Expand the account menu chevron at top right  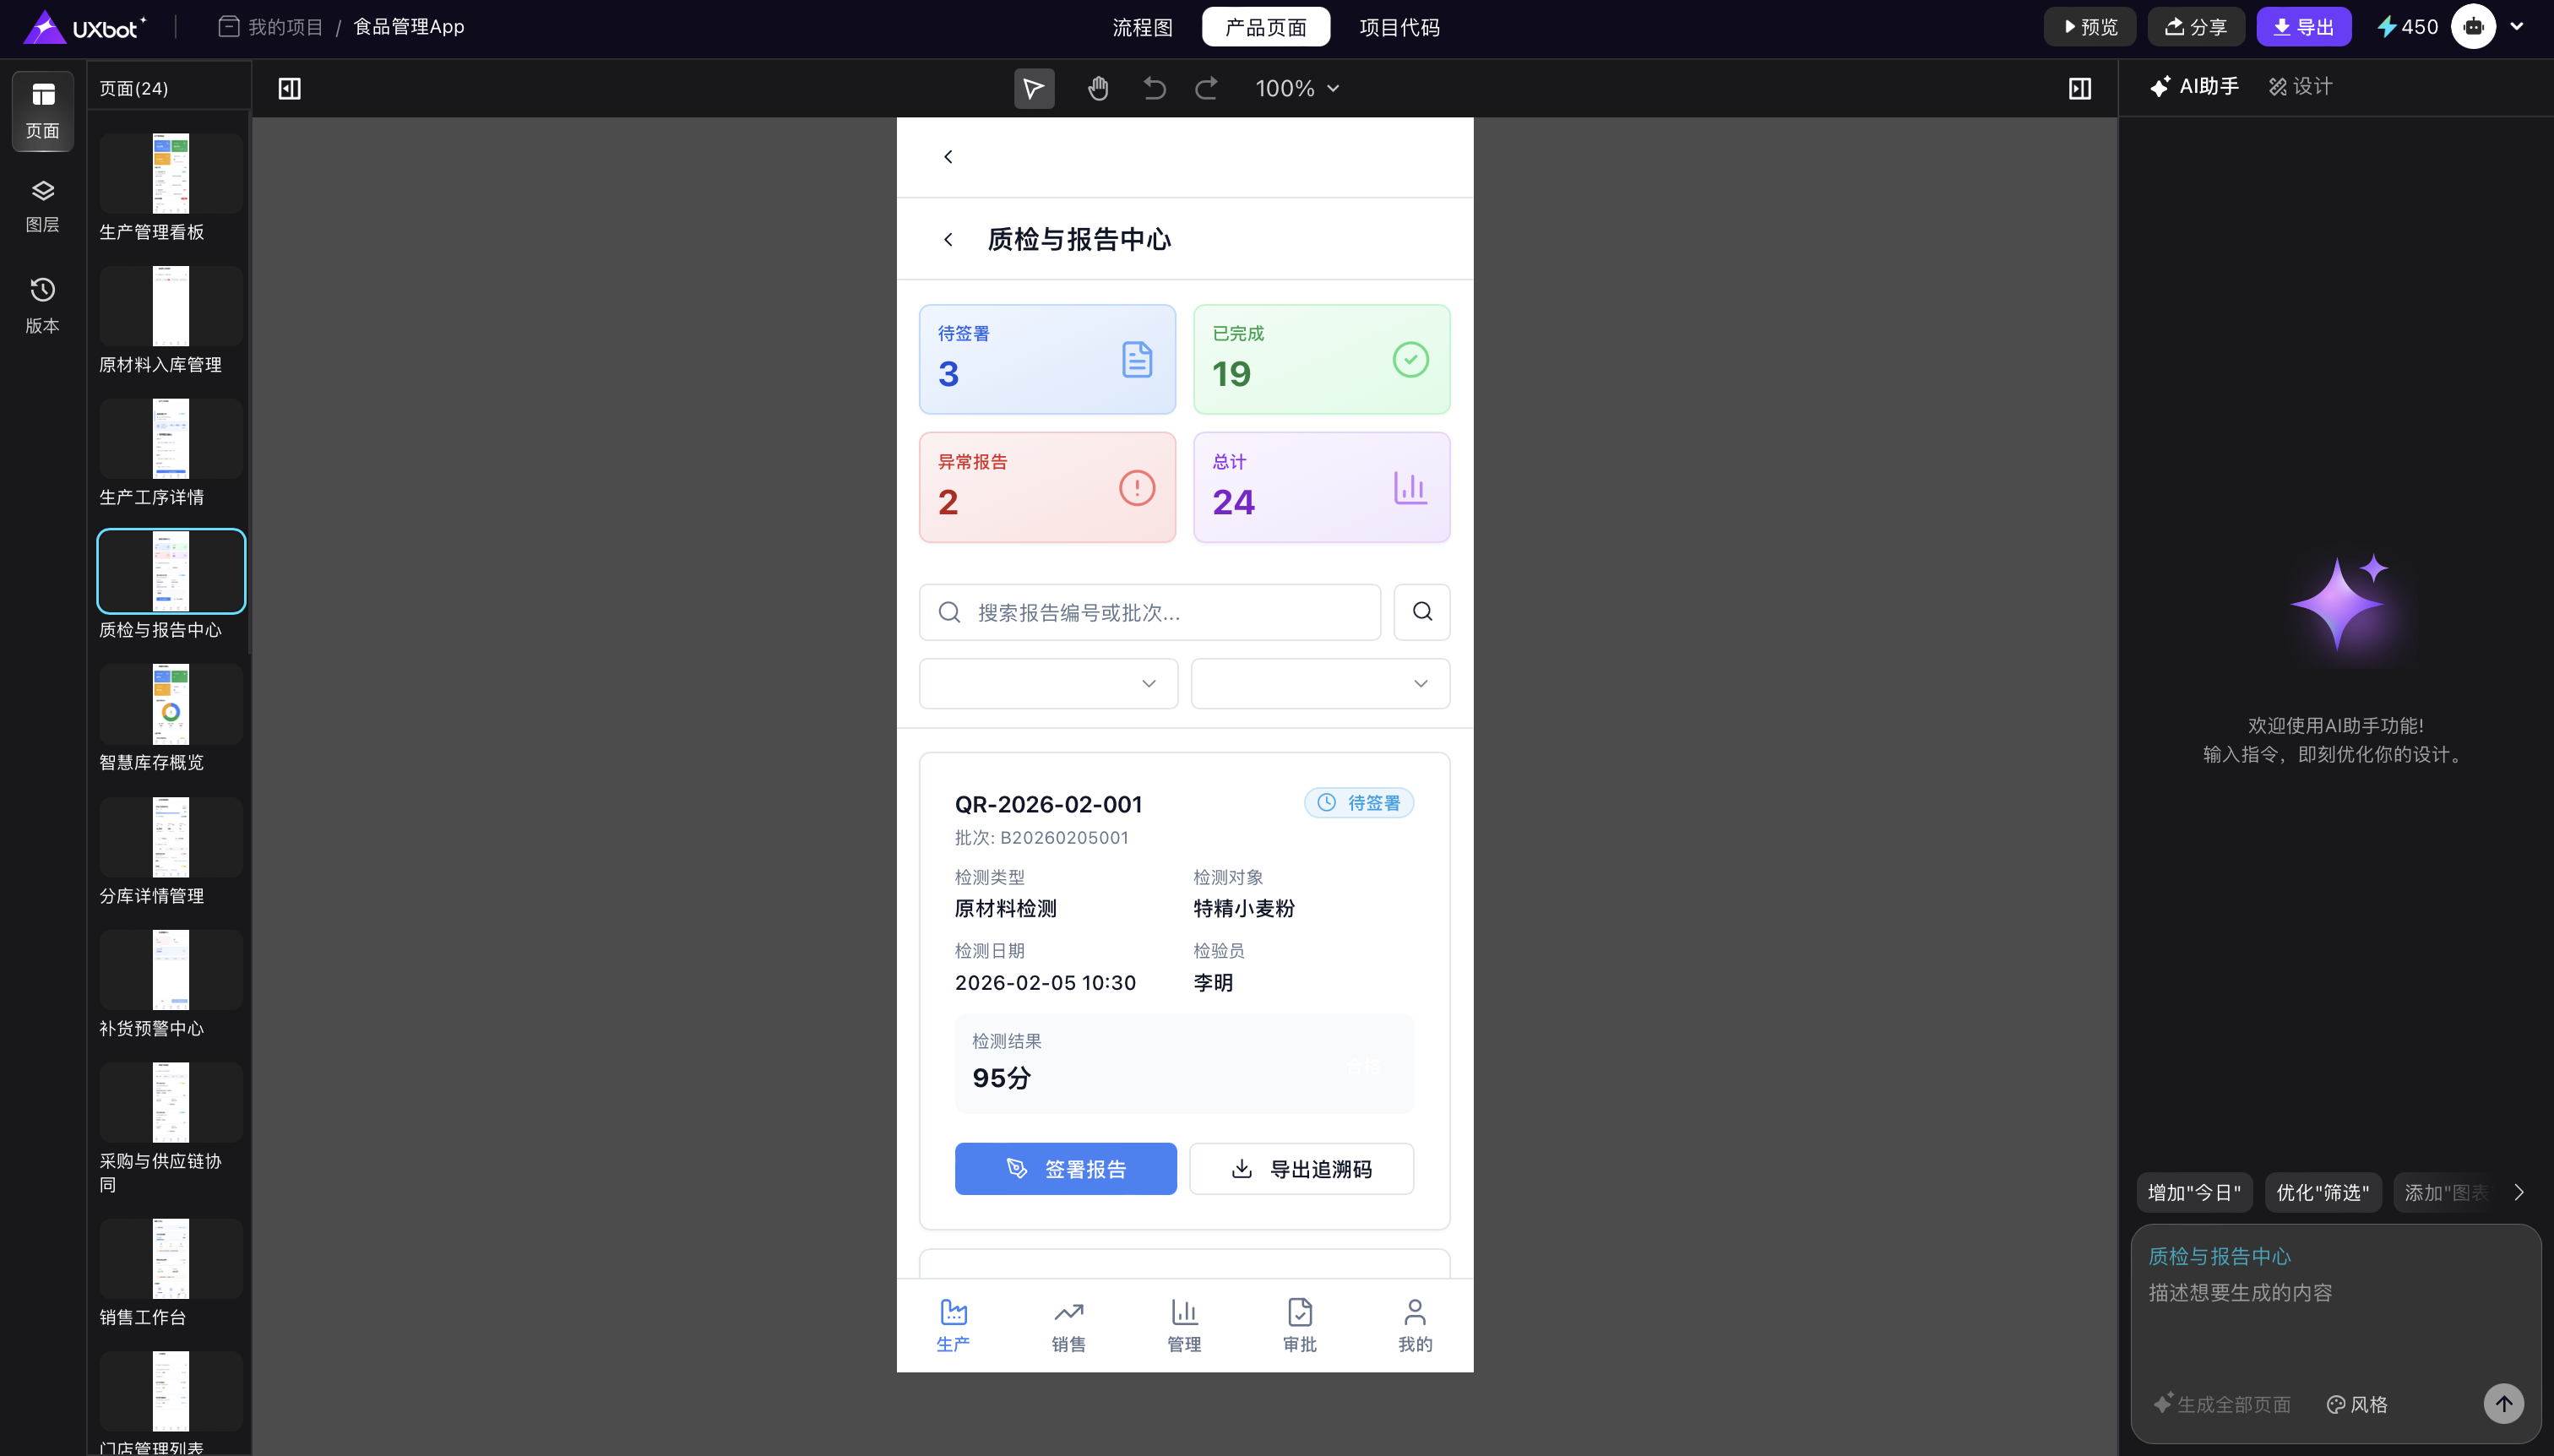point(2517,27)
